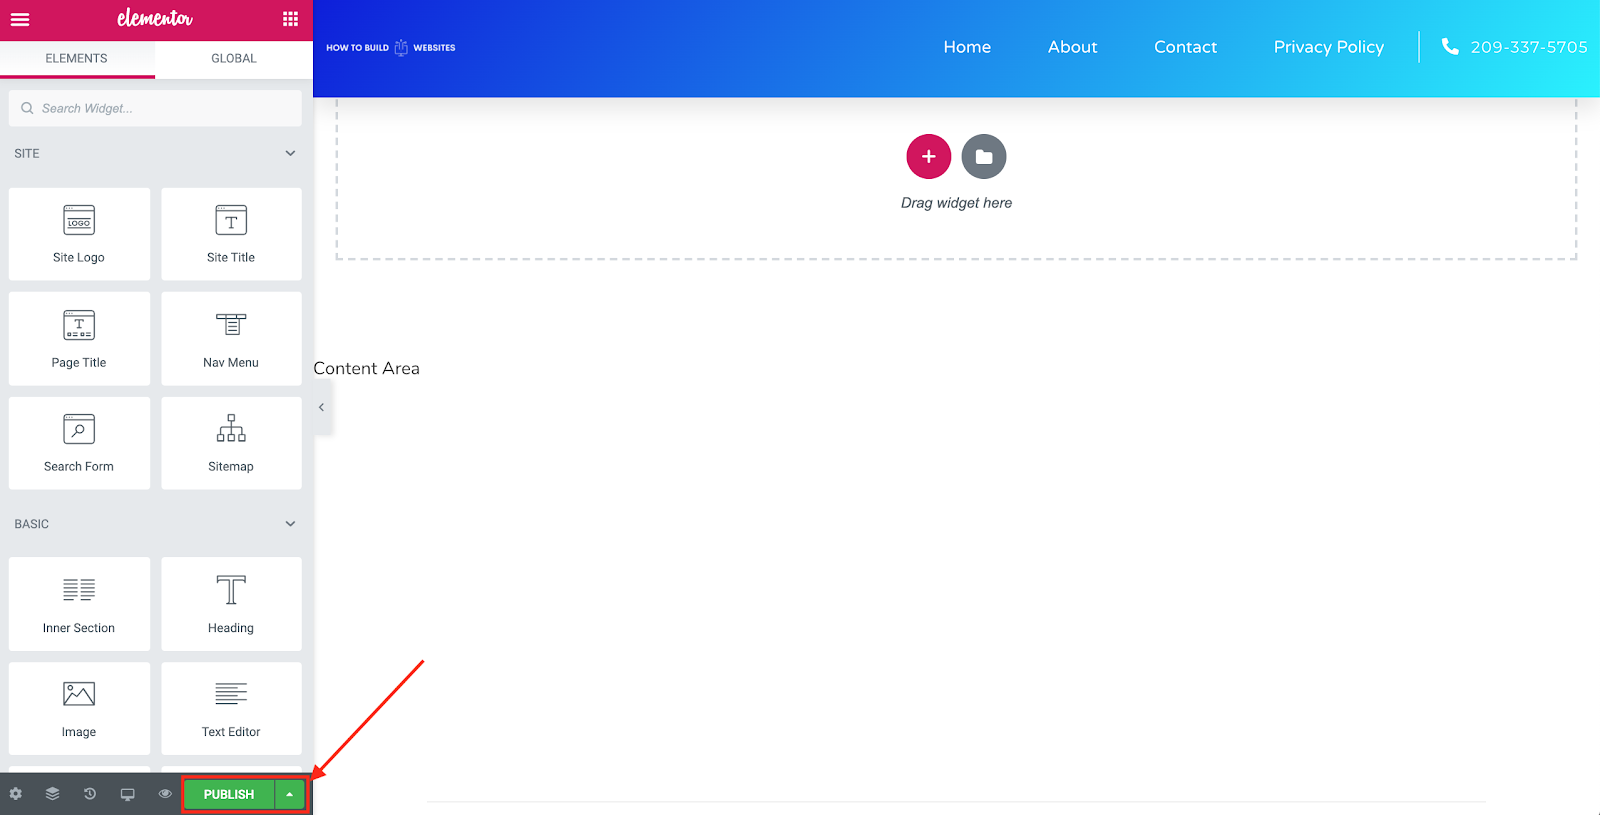Pick the Nav Menu widget
This screenshot has height=815, width=1600.
coord(231,339)
